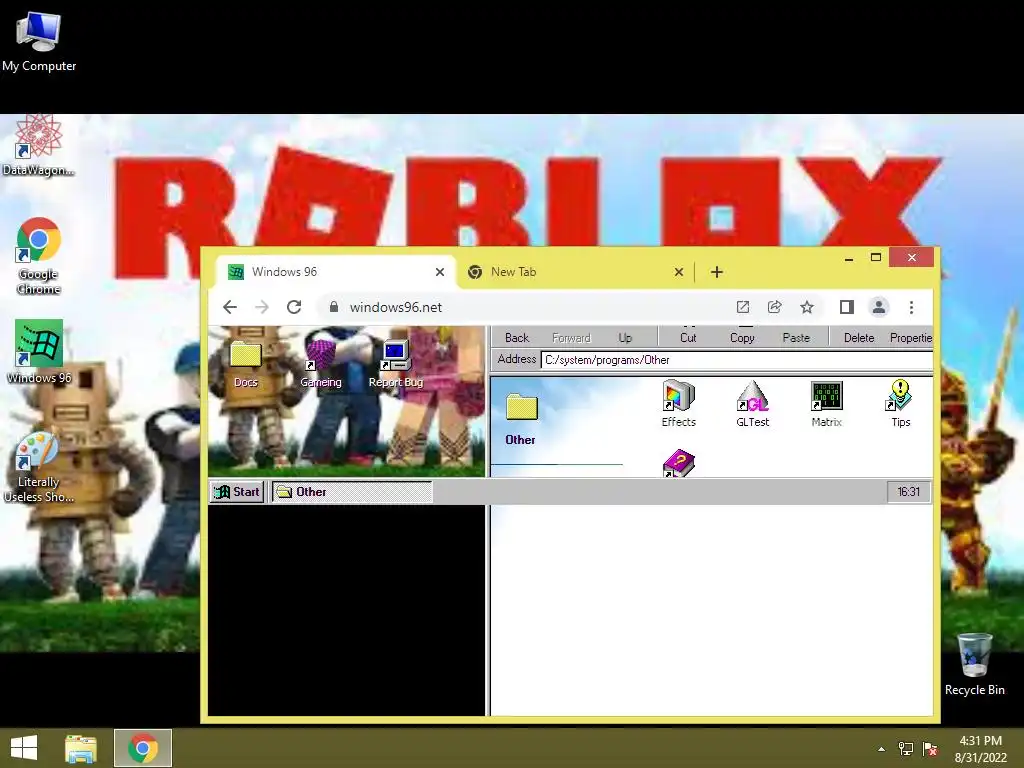Open the DataWagon desktop shortcut

pos(39,145)
